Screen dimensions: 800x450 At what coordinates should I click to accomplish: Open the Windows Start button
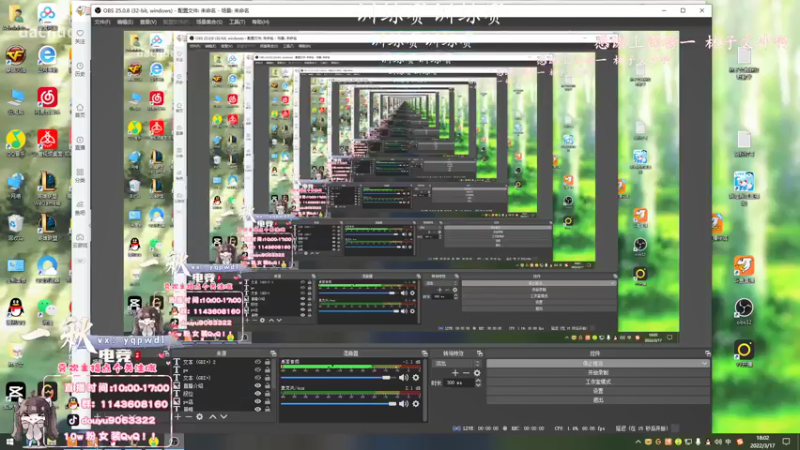click(x=10, y=442)
